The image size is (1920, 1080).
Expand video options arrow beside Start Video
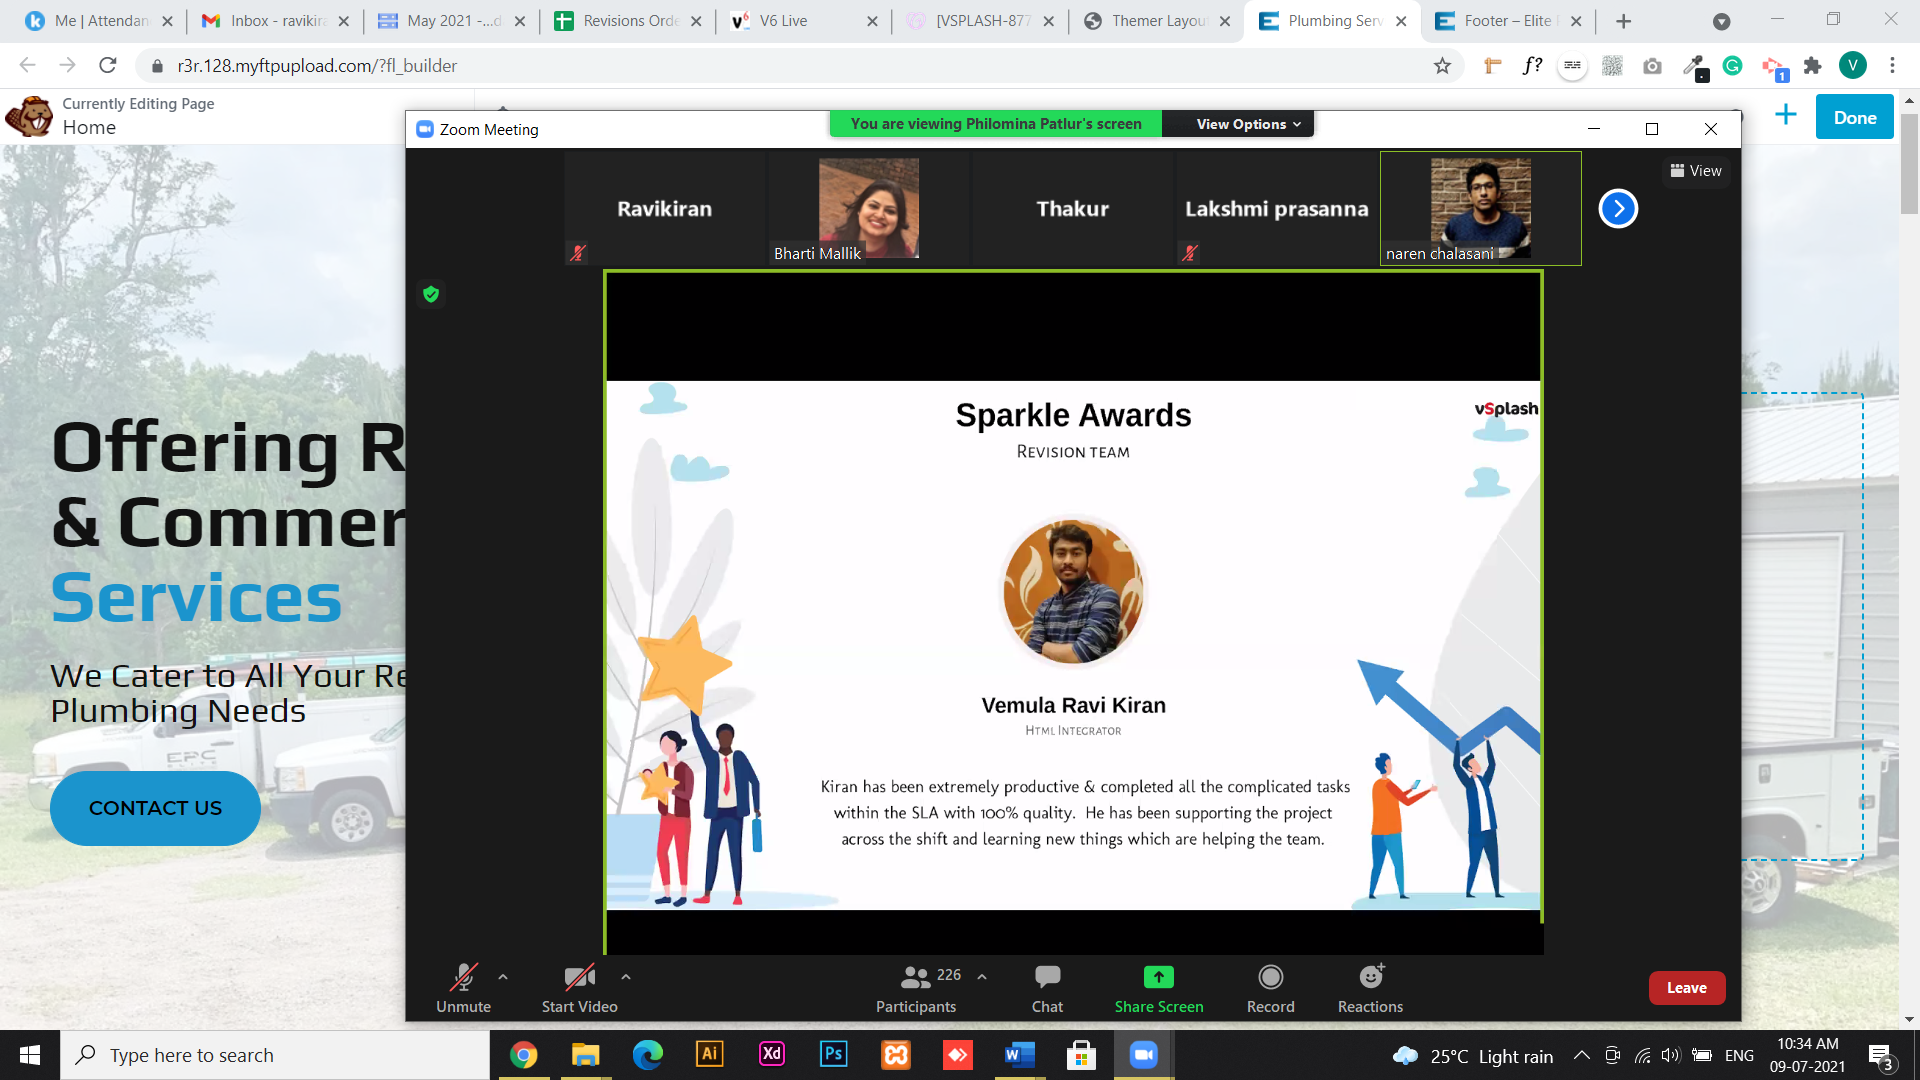626,977
